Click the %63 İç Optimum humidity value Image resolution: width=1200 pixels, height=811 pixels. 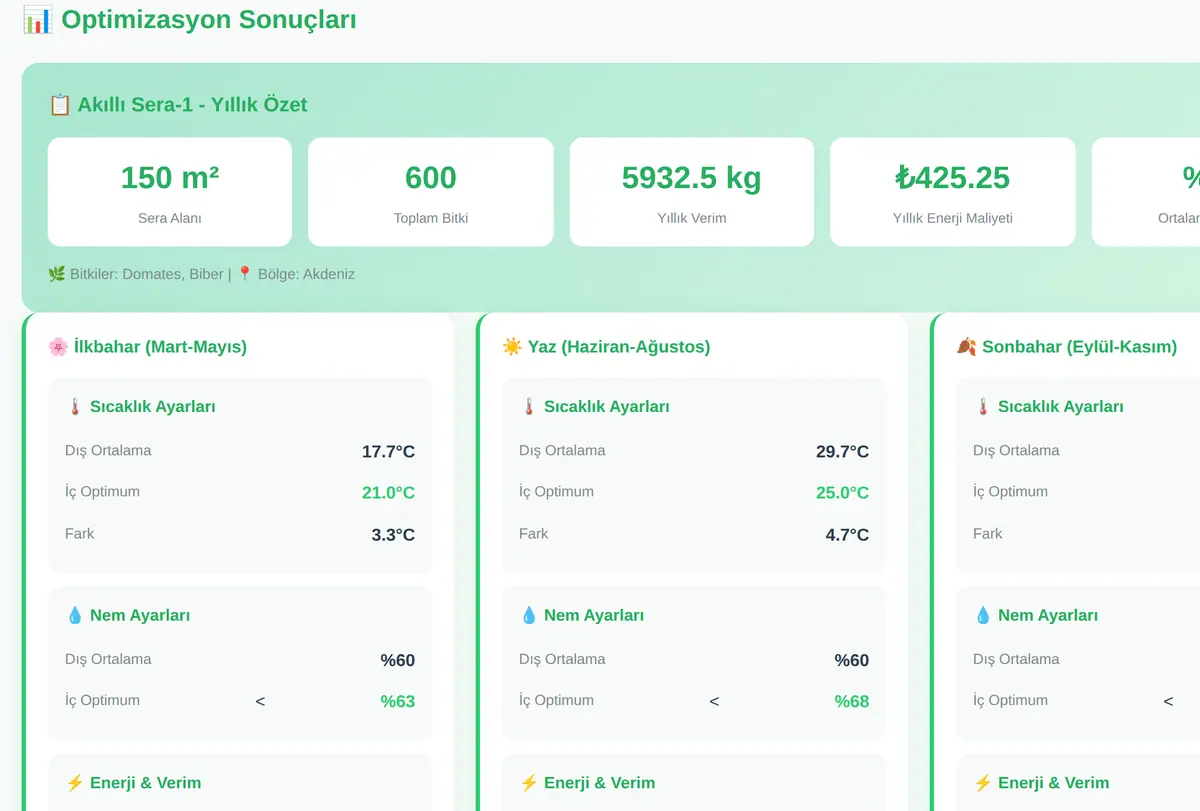[x=398, y=701]
